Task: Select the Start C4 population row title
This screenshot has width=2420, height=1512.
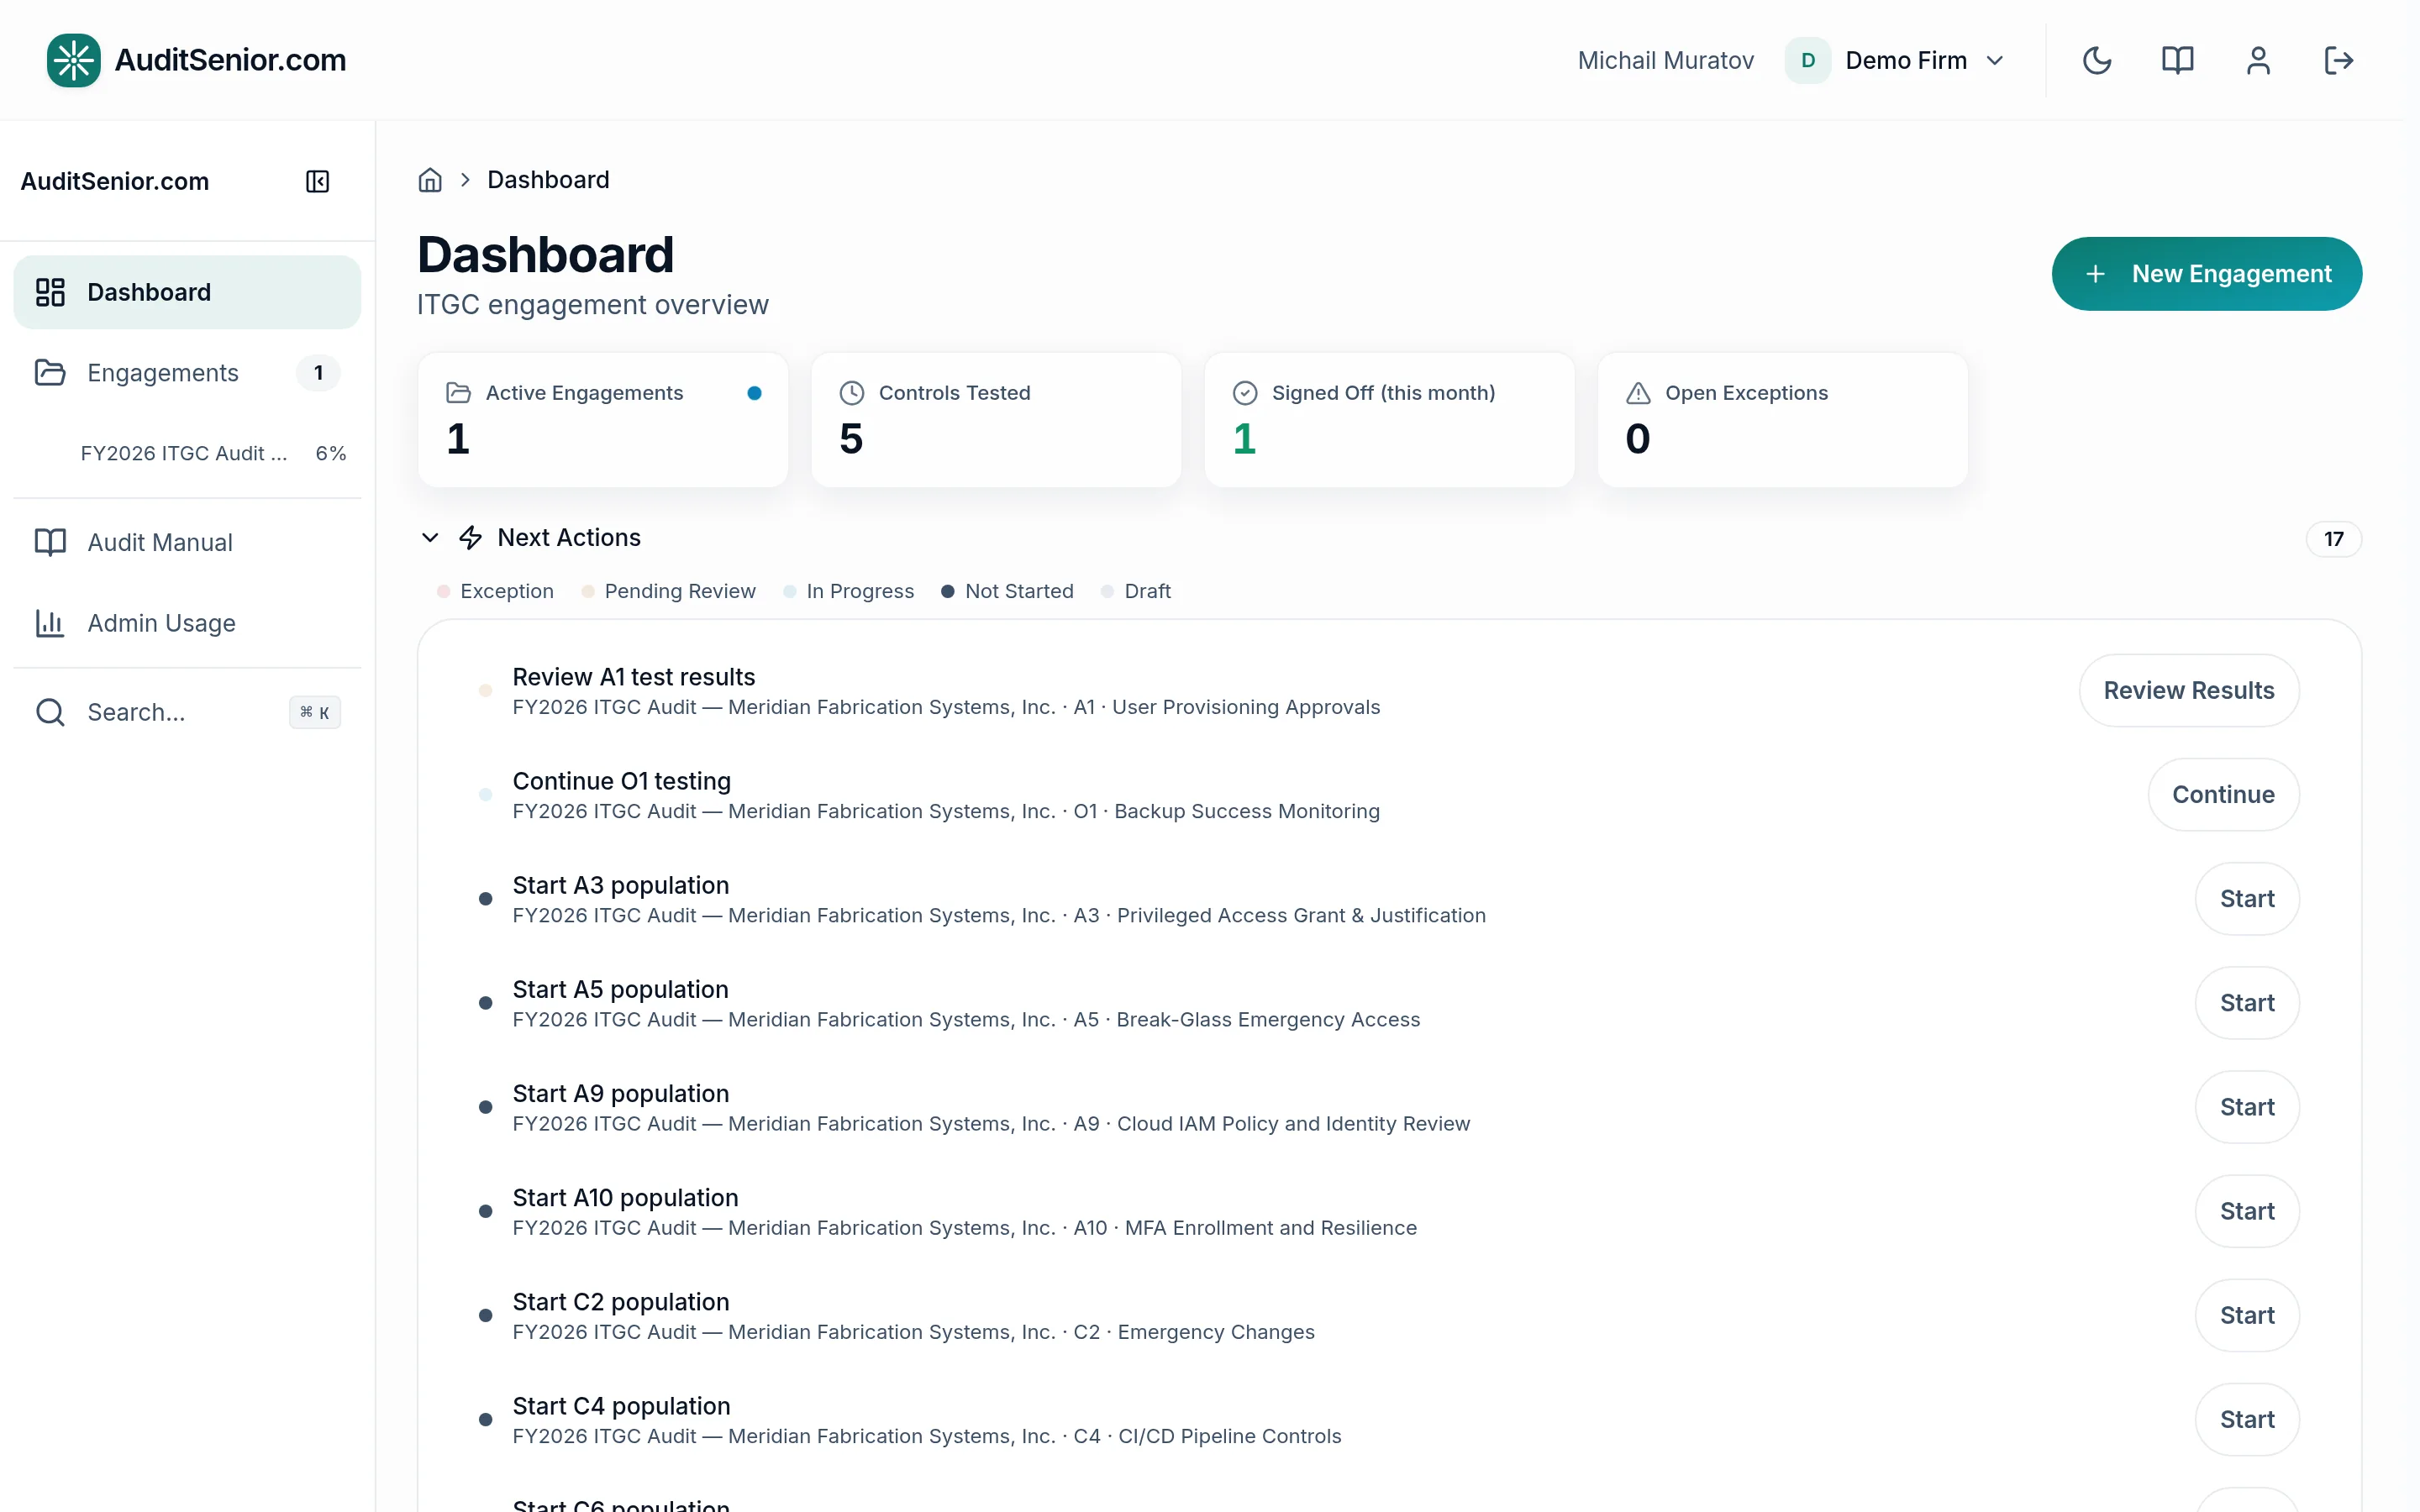Action: click(x=622, y=1406)
